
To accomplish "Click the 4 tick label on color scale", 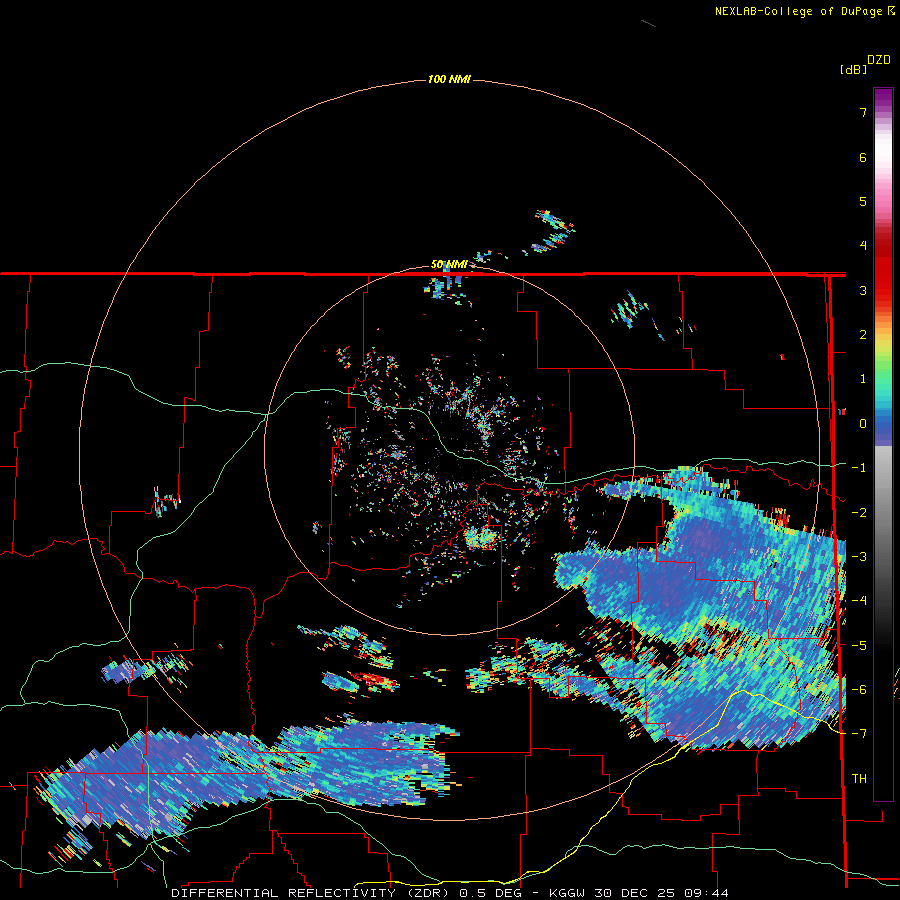I will (863, 246).
